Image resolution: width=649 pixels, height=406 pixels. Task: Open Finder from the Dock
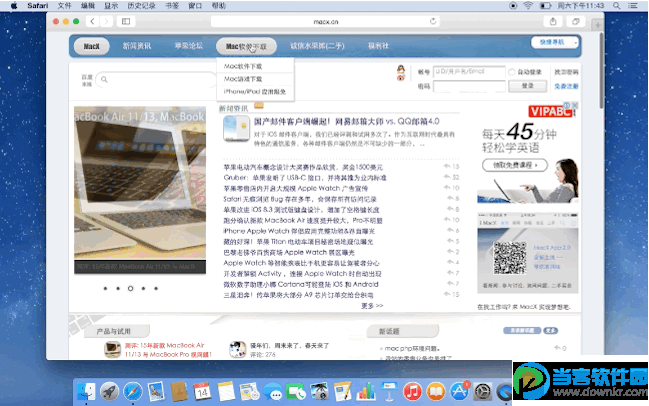tap(87, 392)
